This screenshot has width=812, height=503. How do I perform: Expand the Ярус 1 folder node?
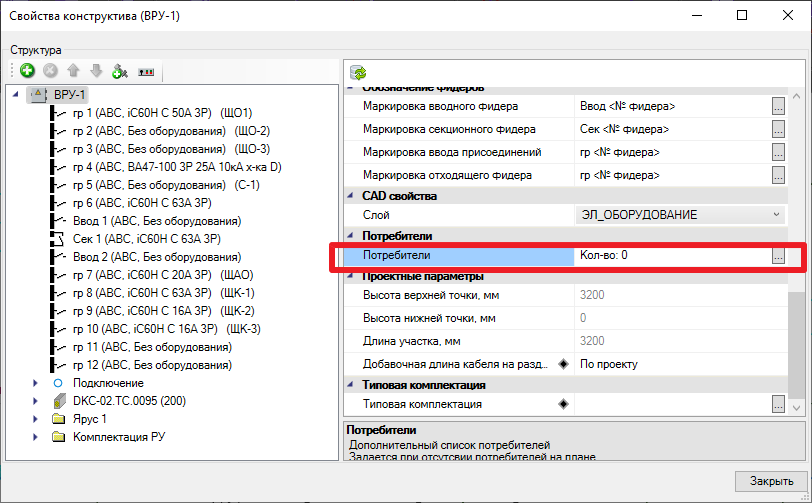[35, 419]
